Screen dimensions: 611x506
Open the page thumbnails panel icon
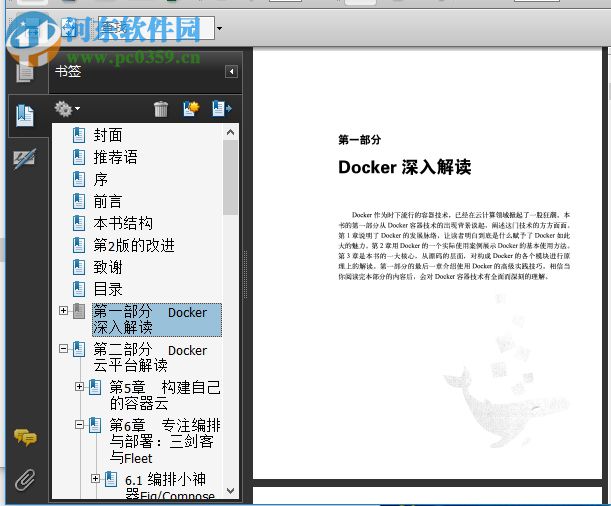point(25,72)
